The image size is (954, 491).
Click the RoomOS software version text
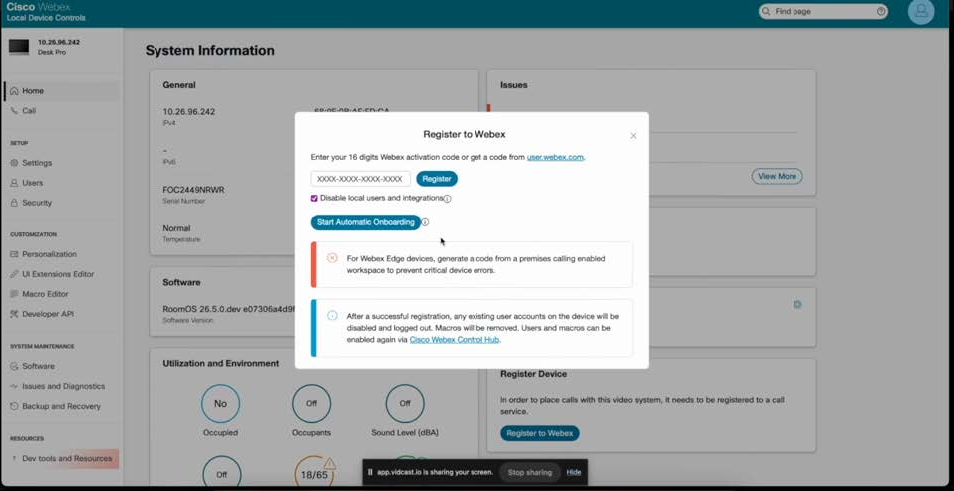coord(229,309)
